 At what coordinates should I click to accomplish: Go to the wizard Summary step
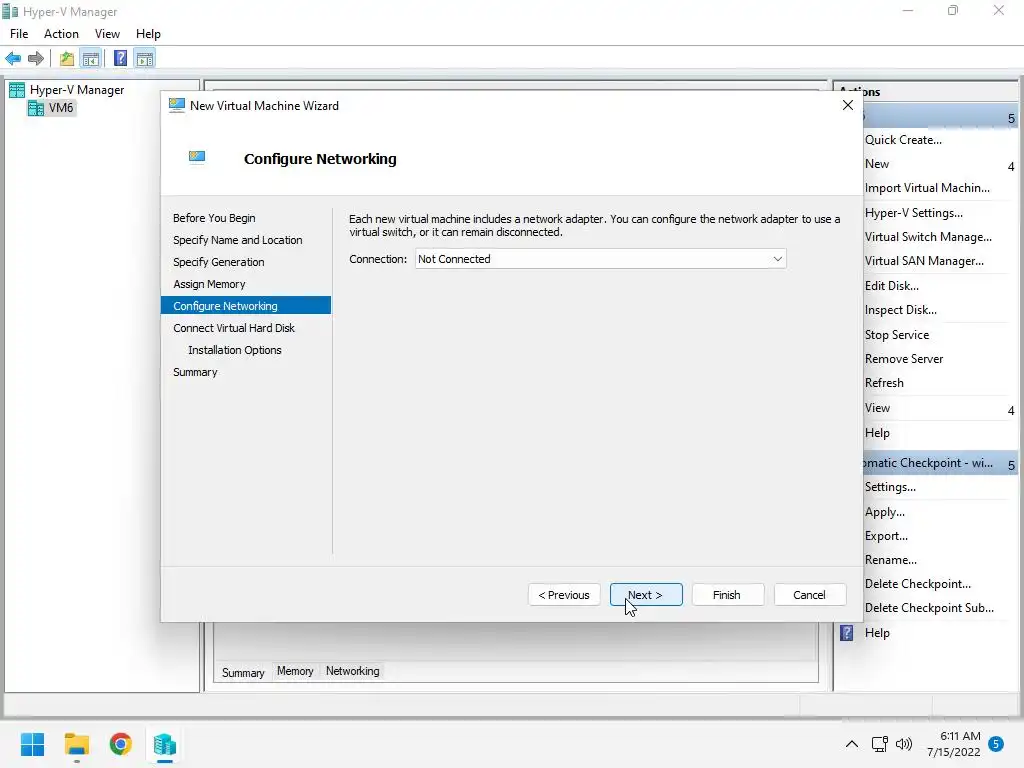[195, 372]
